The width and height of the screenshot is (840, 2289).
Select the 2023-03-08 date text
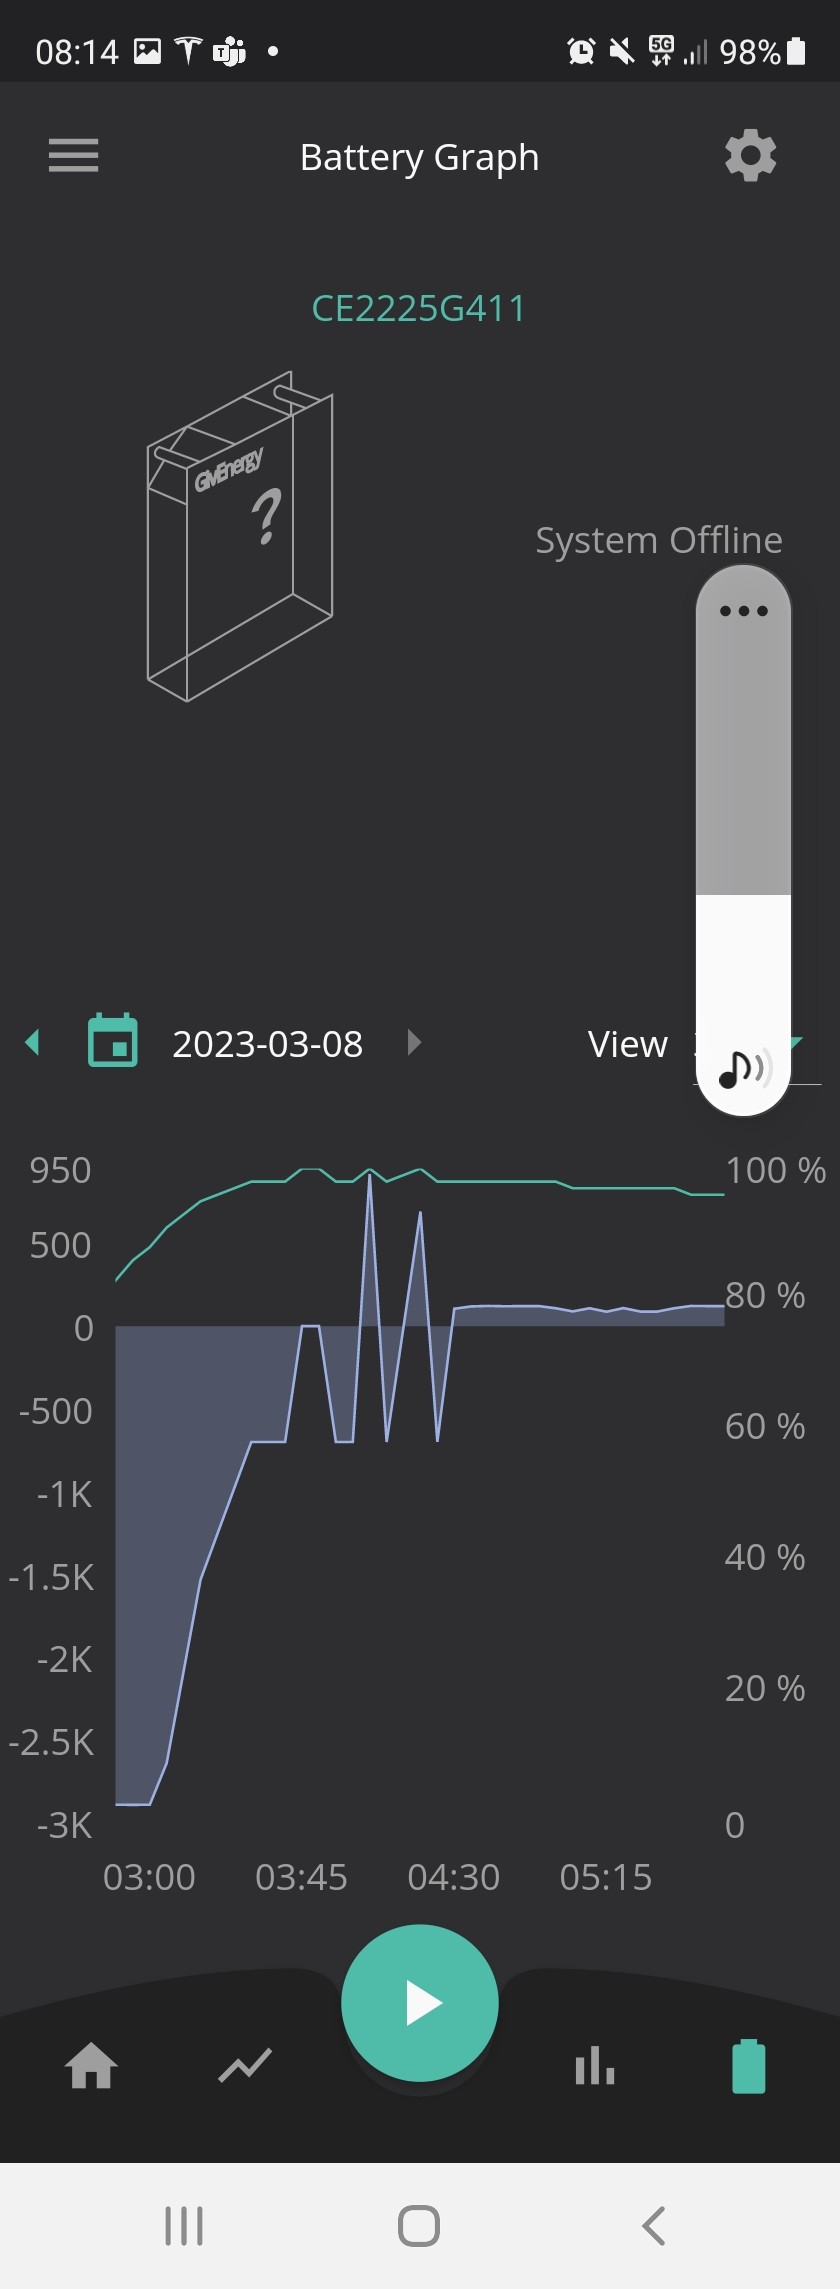[267, 1043]
